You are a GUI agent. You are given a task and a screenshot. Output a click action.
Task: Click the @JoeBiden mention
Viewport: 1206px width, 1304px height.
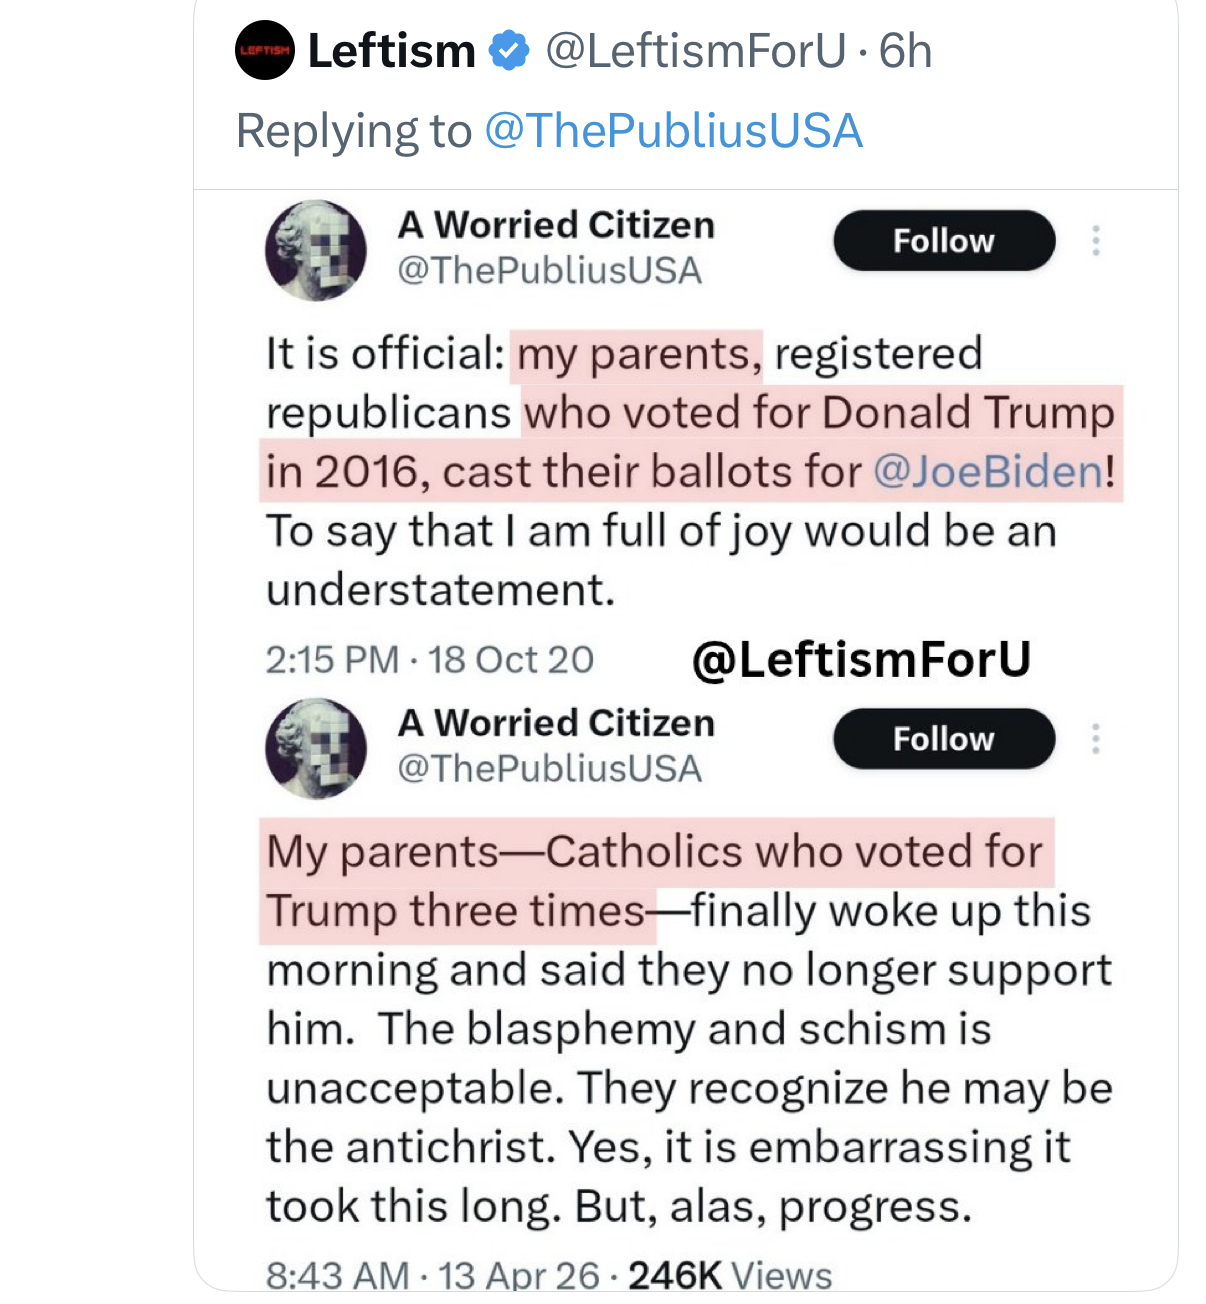988,472
